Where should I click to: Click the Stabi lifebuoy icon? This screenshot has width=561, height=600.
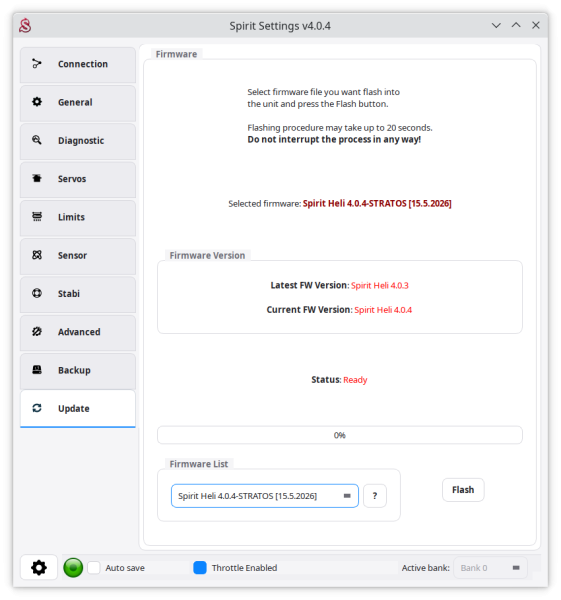click(x=37, y=293)
